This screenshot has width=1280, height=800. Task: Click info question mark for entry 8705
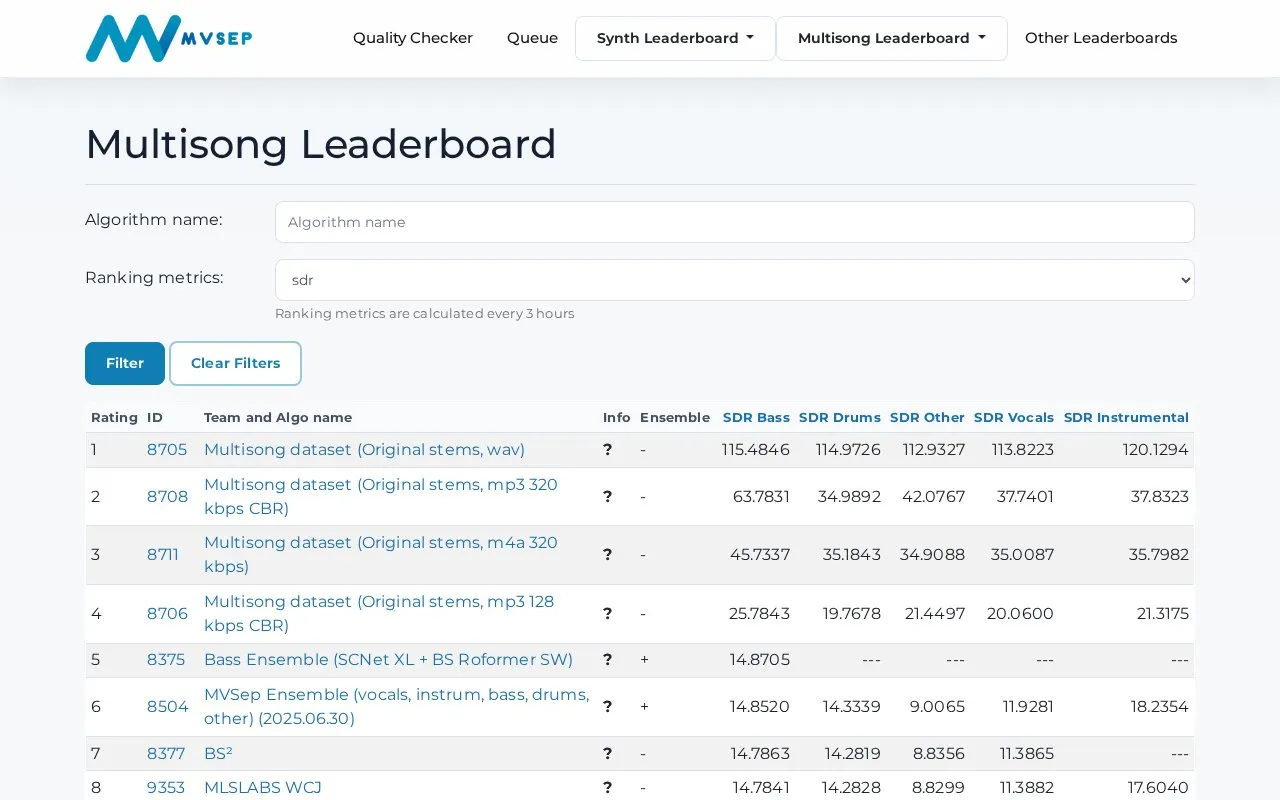coord(607,449)
